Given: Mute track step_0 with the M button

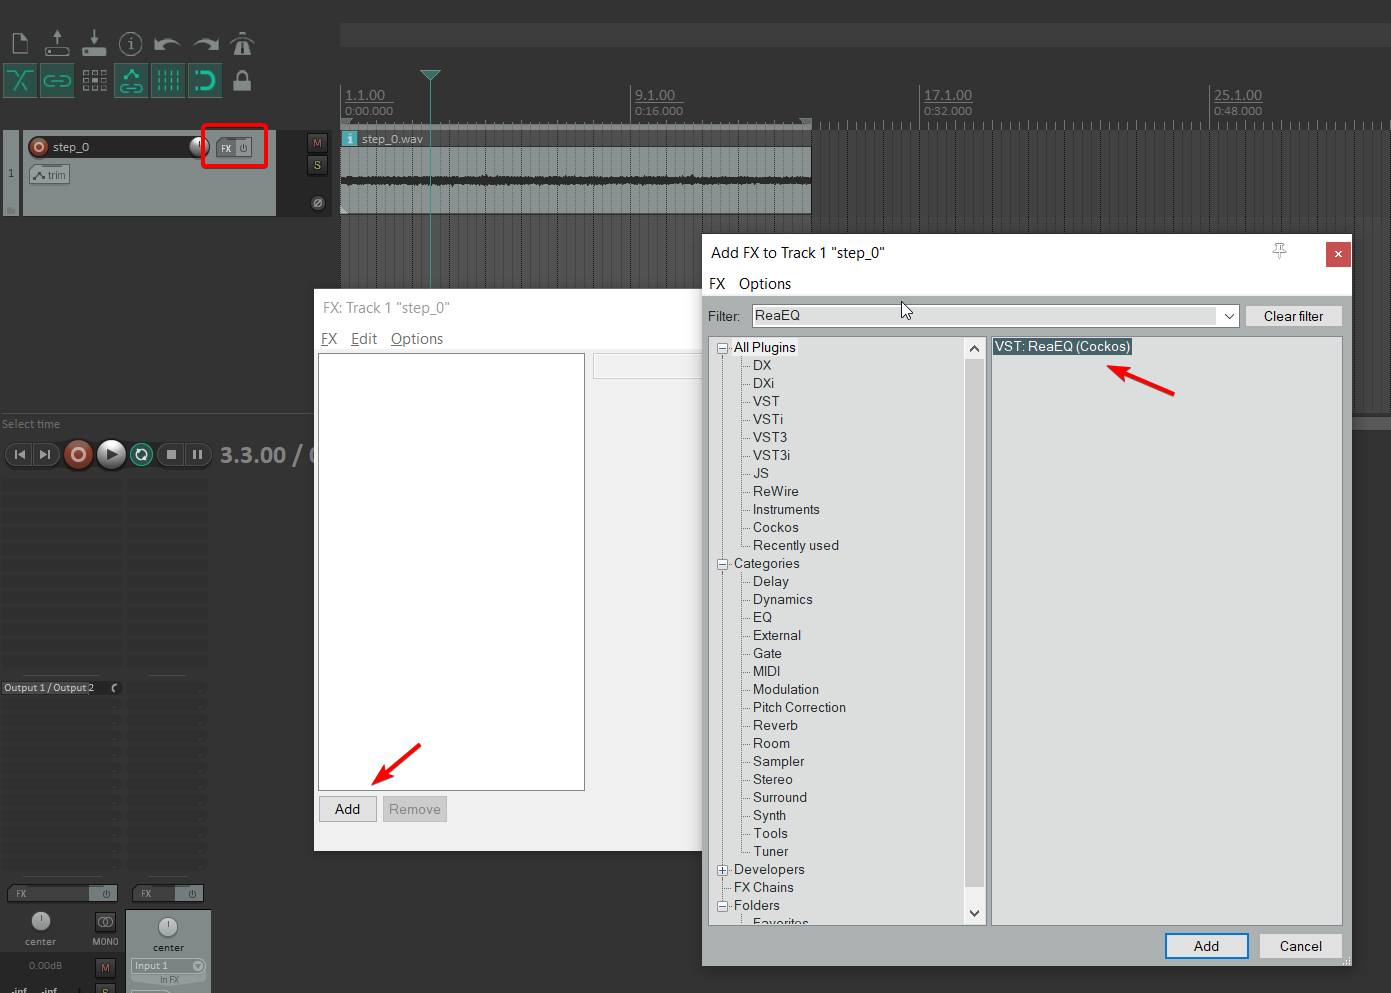Looking at the screenshot, I should 317,143.
